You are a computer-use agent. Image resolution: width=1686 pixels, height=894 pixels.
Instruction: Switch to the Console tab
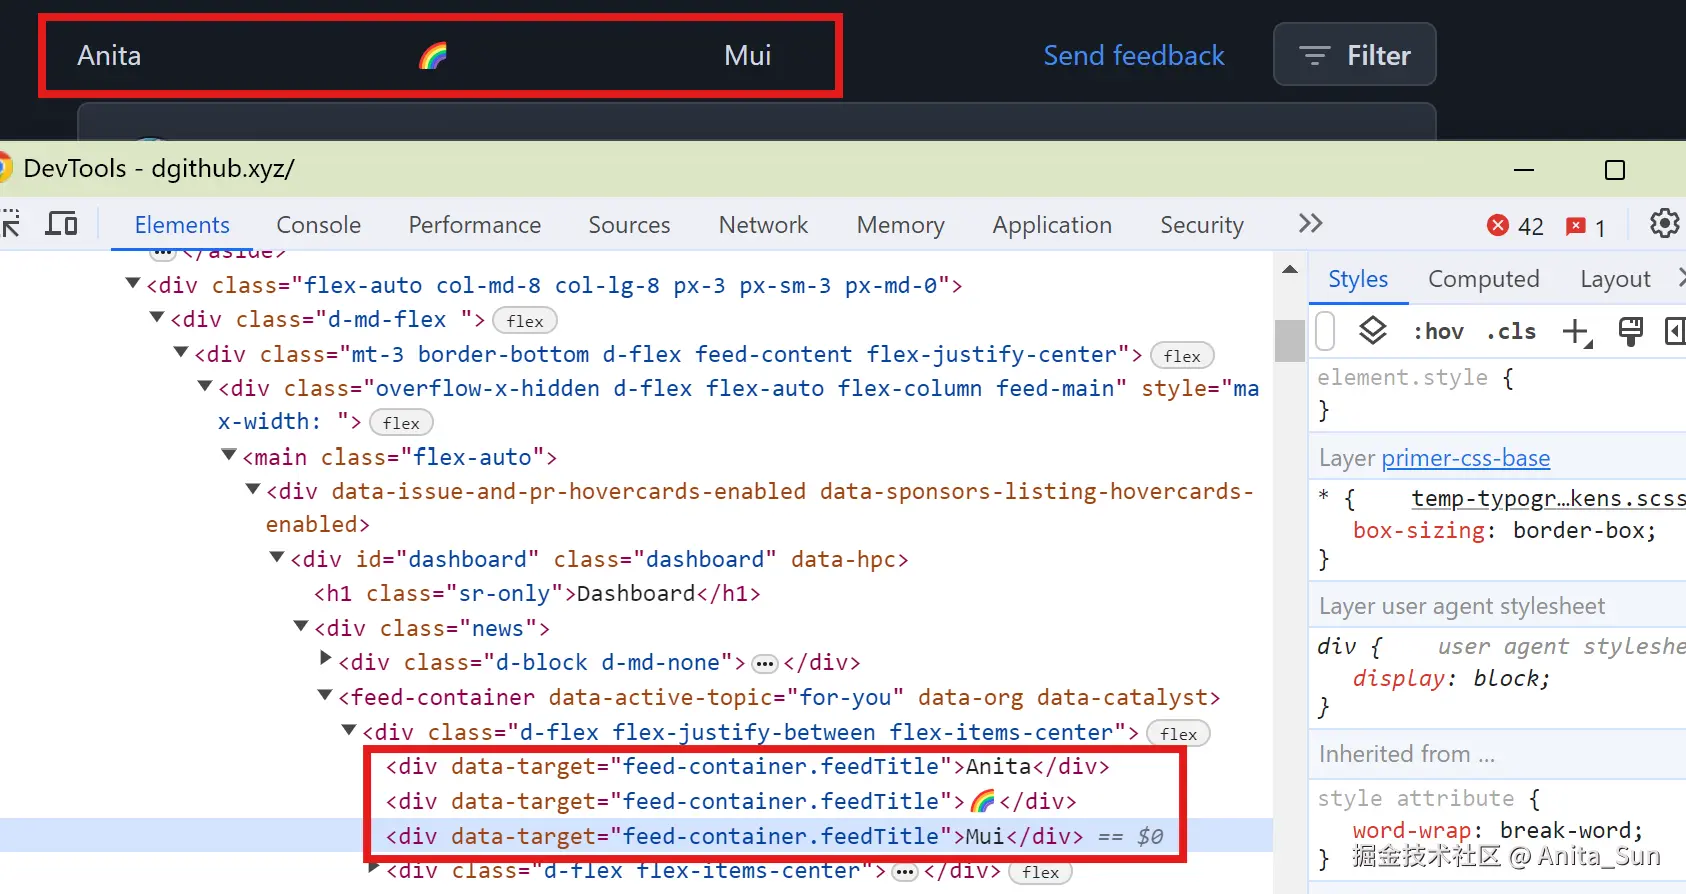pos(318,225)
